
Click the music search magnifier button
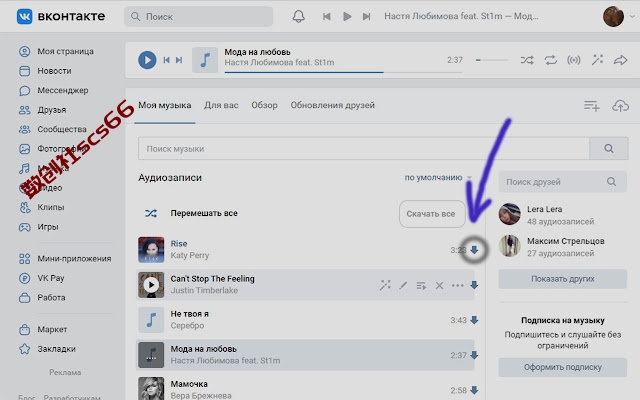(609, 149)
